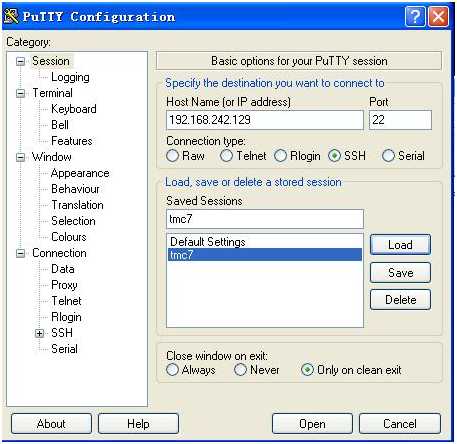Click the PuTTY icon in title bar
The width and height of the screenshot is (457, 444).
11,15
